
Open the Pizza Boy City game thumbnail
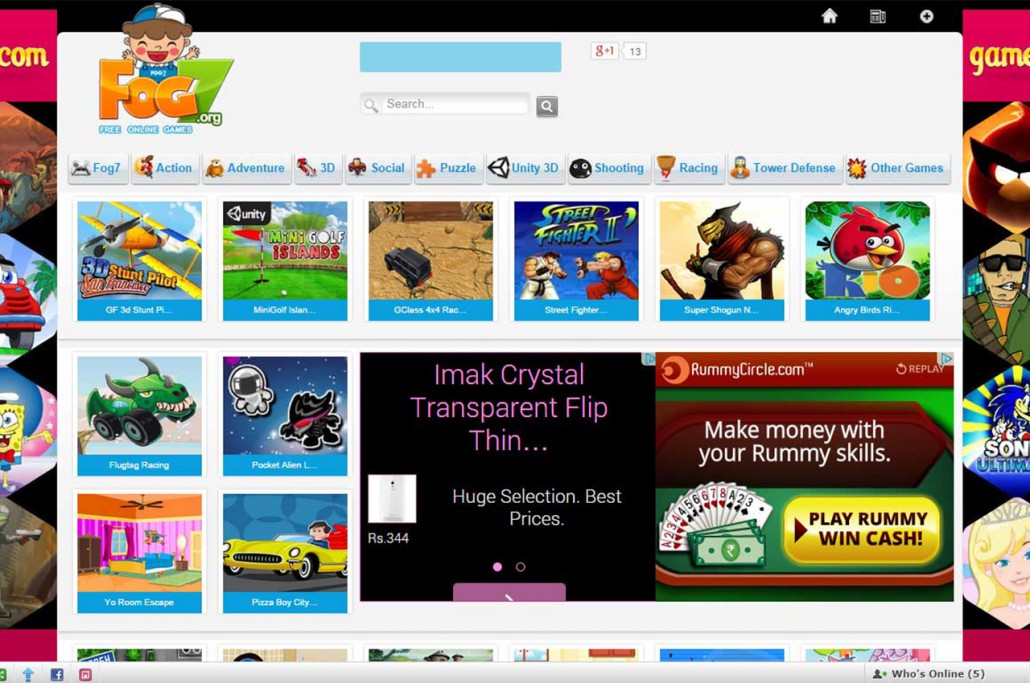click(x=285, y=553)
